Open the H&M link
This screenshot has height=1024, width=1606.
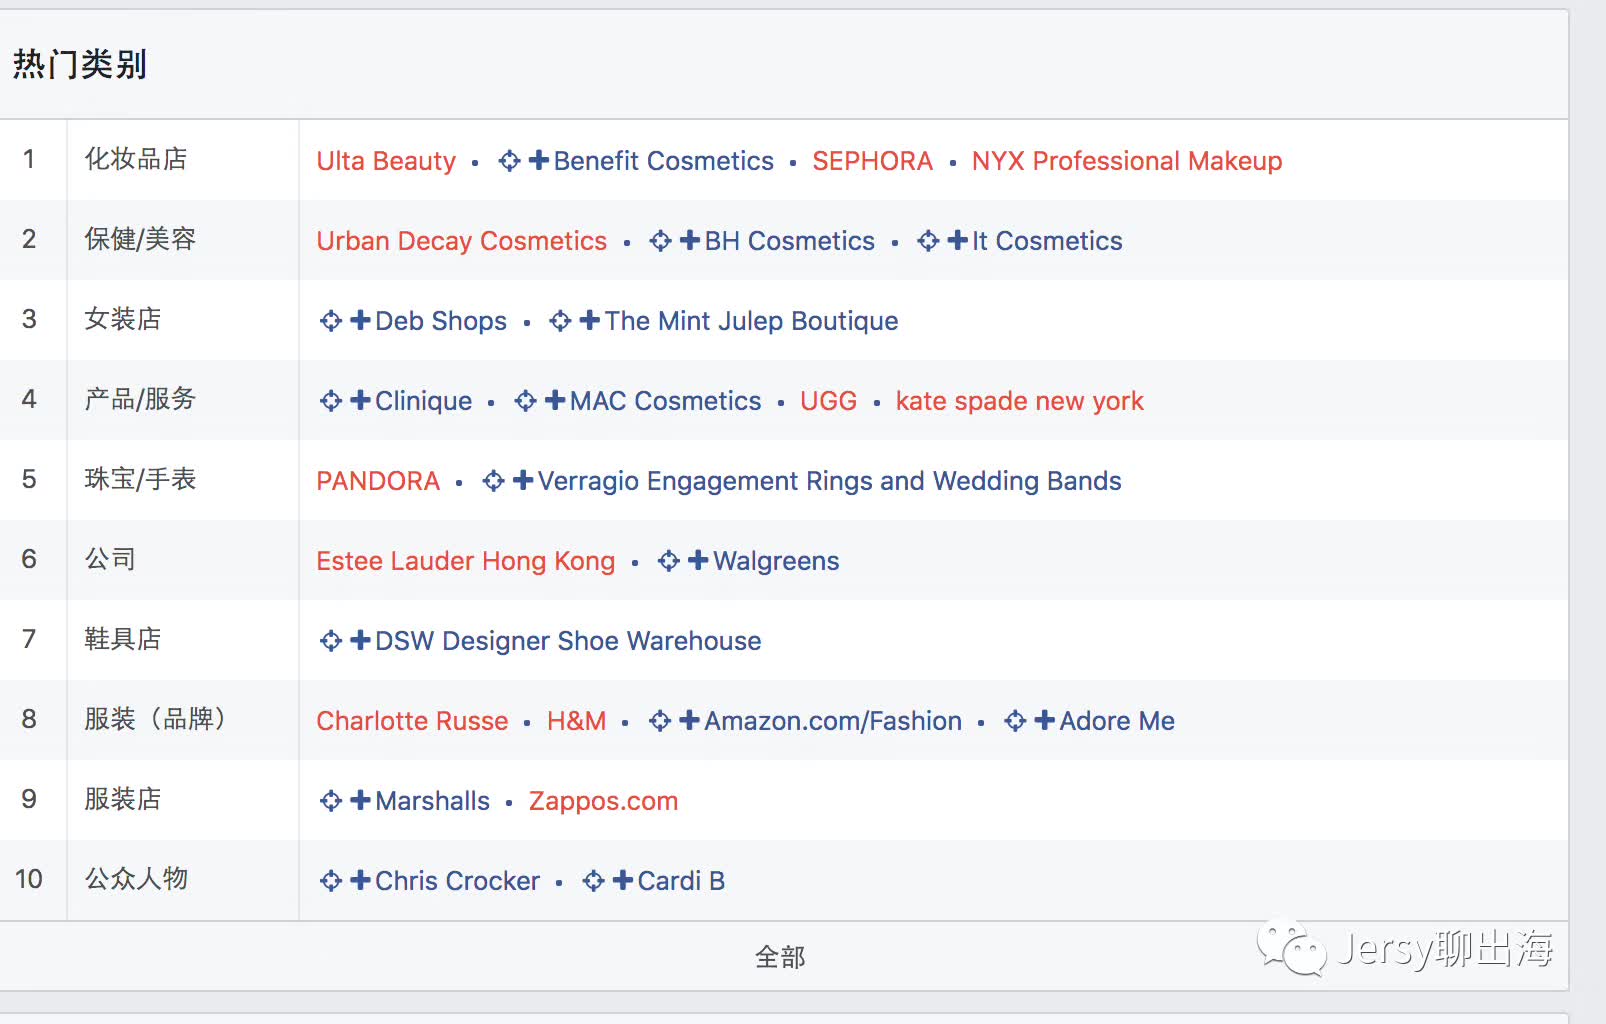pos(577,721)
